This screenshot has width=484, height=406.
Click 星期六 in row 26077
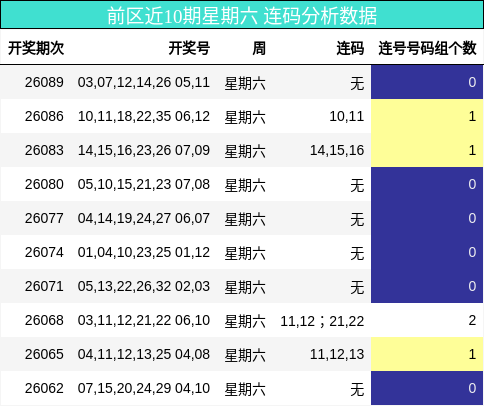click(x=245, y=219)
